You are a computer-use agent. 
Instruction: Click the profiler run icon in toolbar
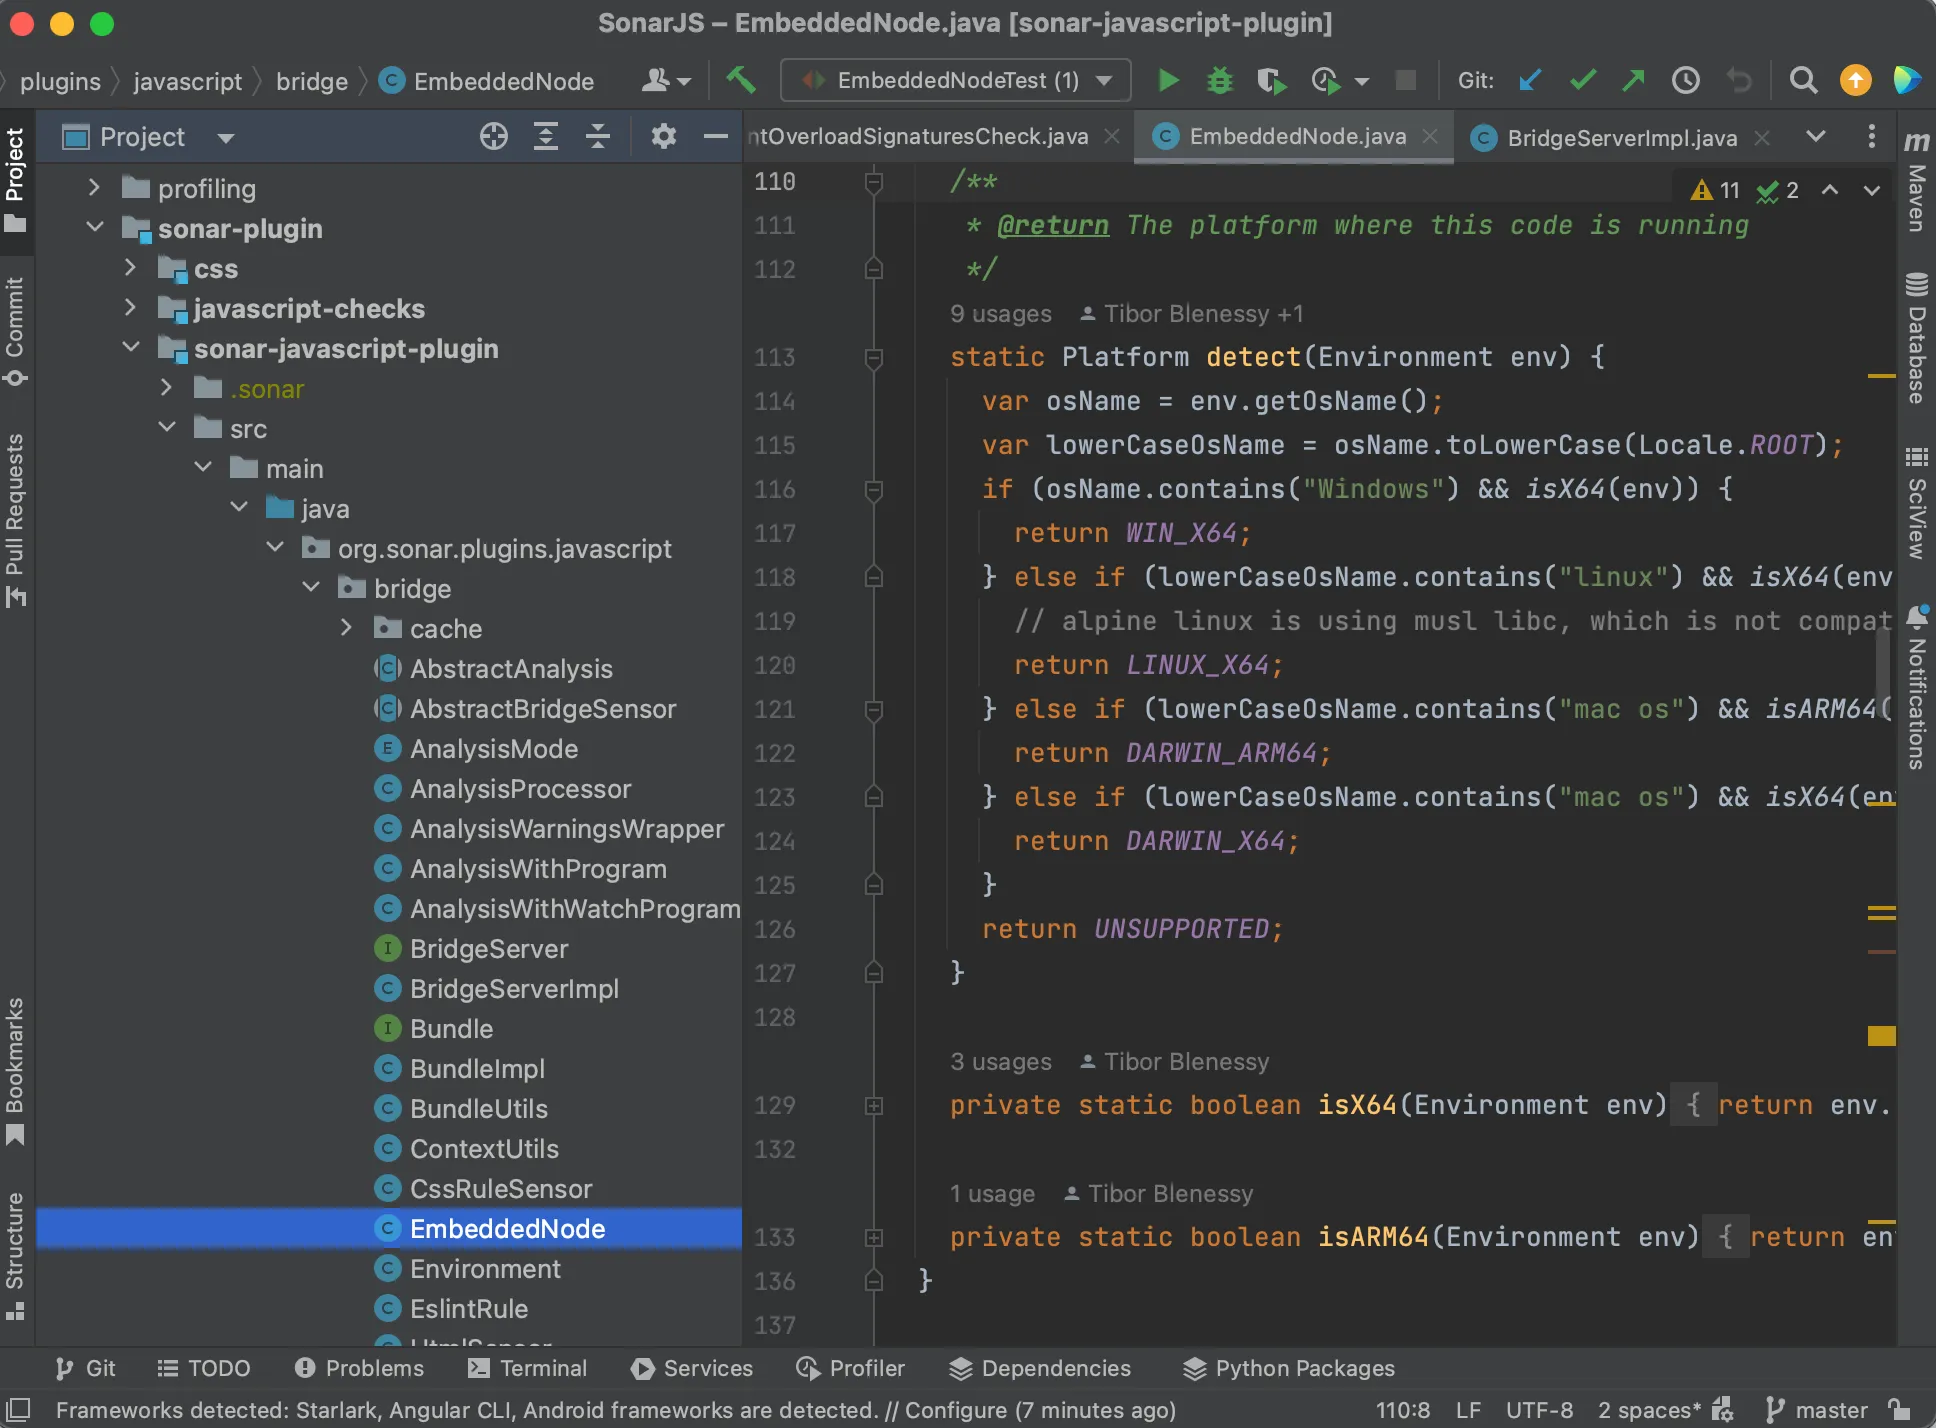[x=1326, y=80]
